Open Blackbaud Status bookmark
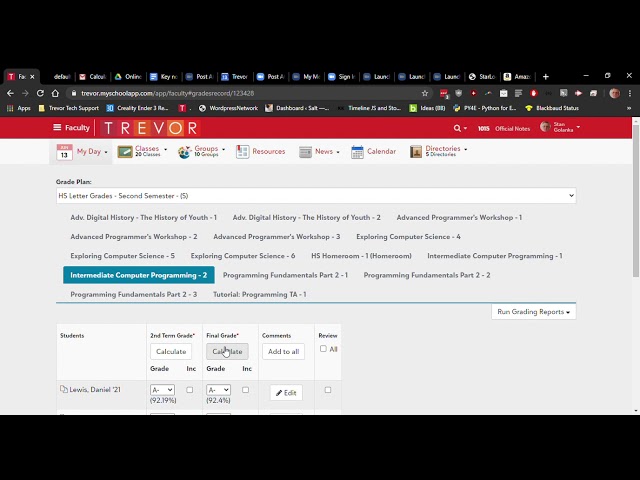 [552, 108]
